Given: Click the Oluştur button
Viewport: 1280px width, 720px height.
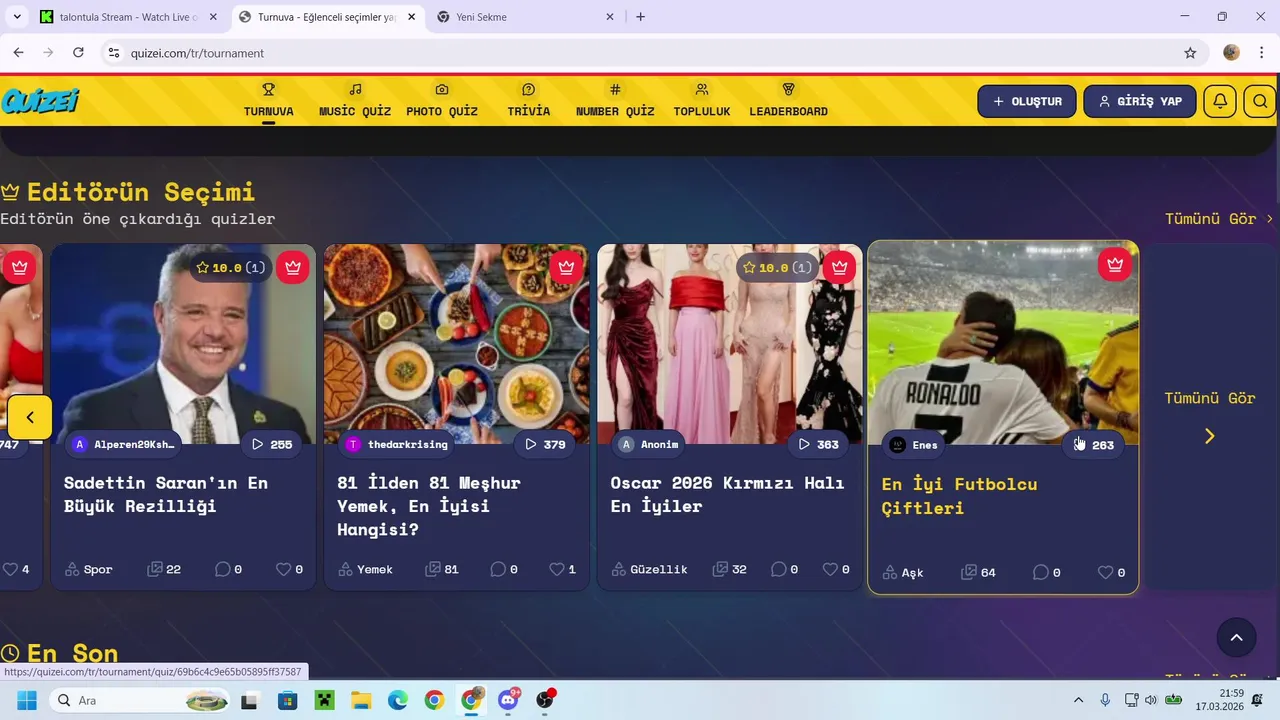Looking at the screenshot, I should [1027, 101].
